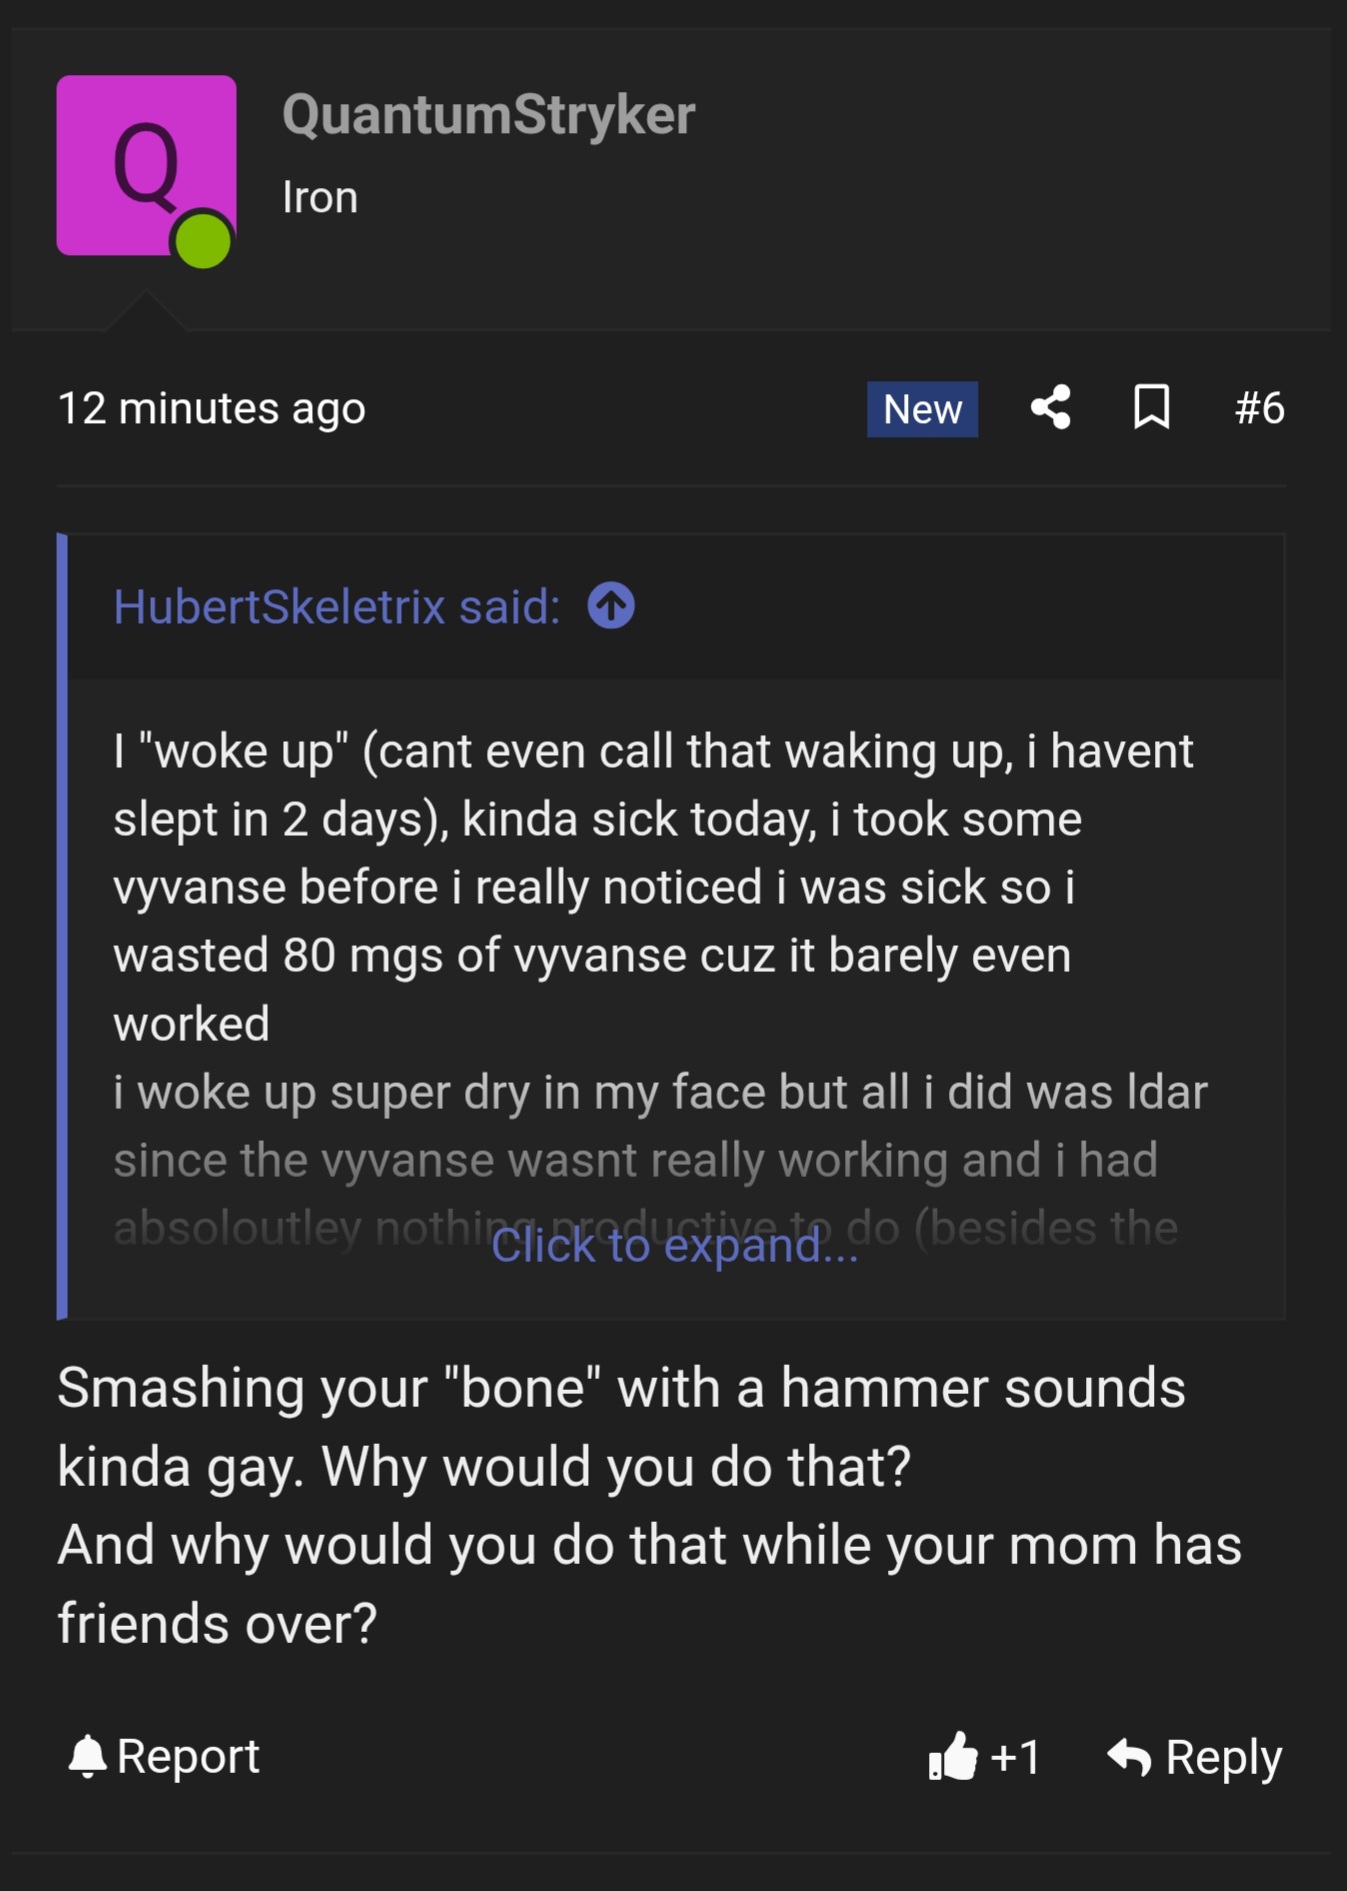Expand the quote with "Click to expand..."

[674, 1245]
